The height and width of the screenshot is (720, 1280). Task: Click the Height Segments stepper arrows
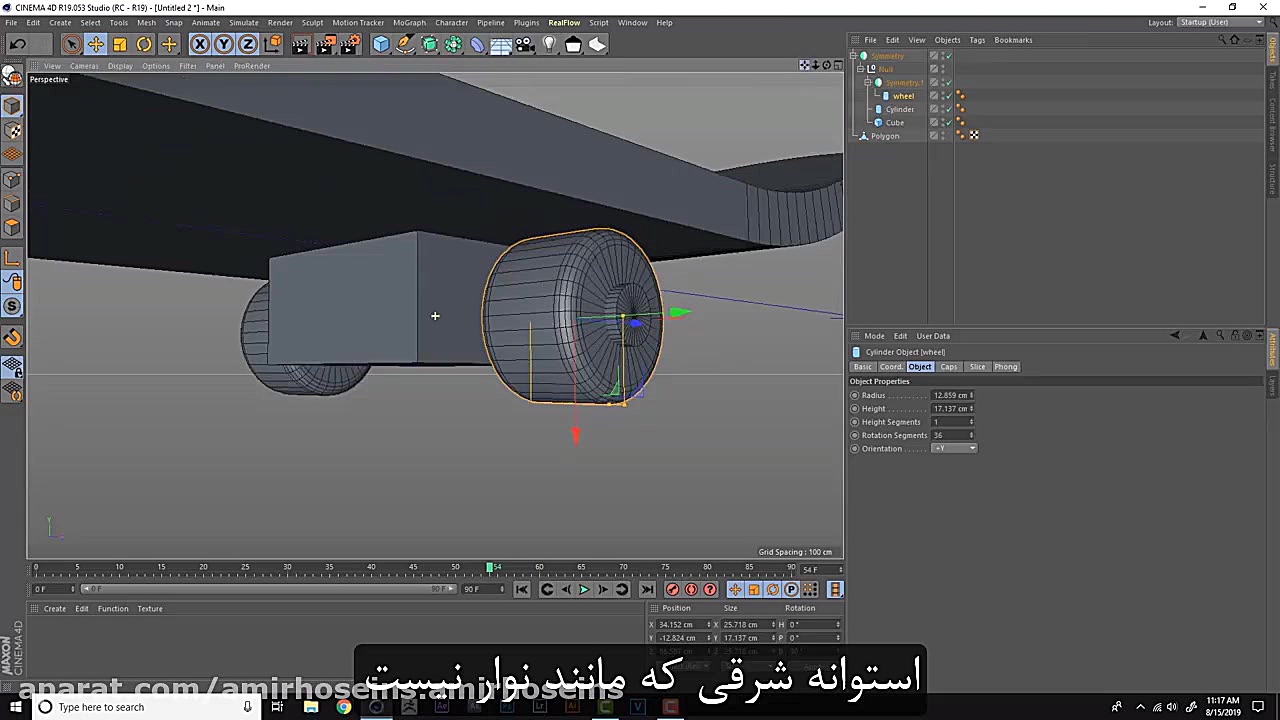970,421
